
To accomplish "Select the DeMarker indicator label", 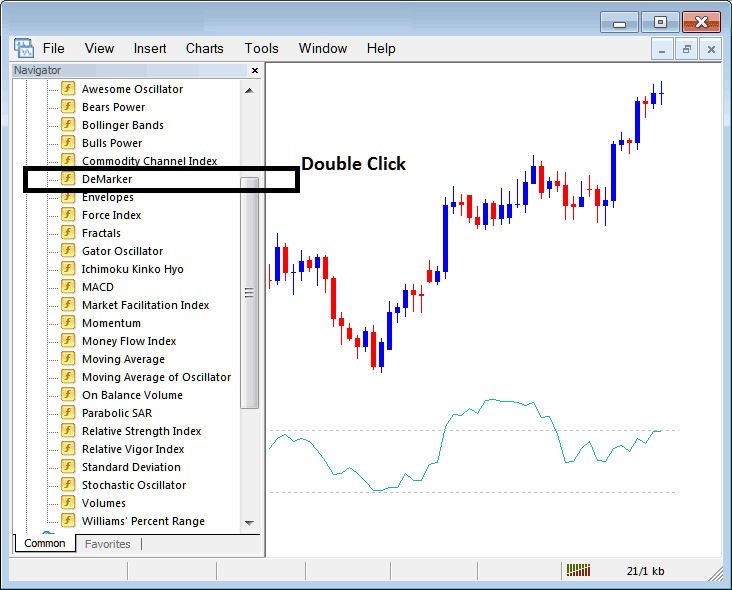I will click(x=107, y=179).
